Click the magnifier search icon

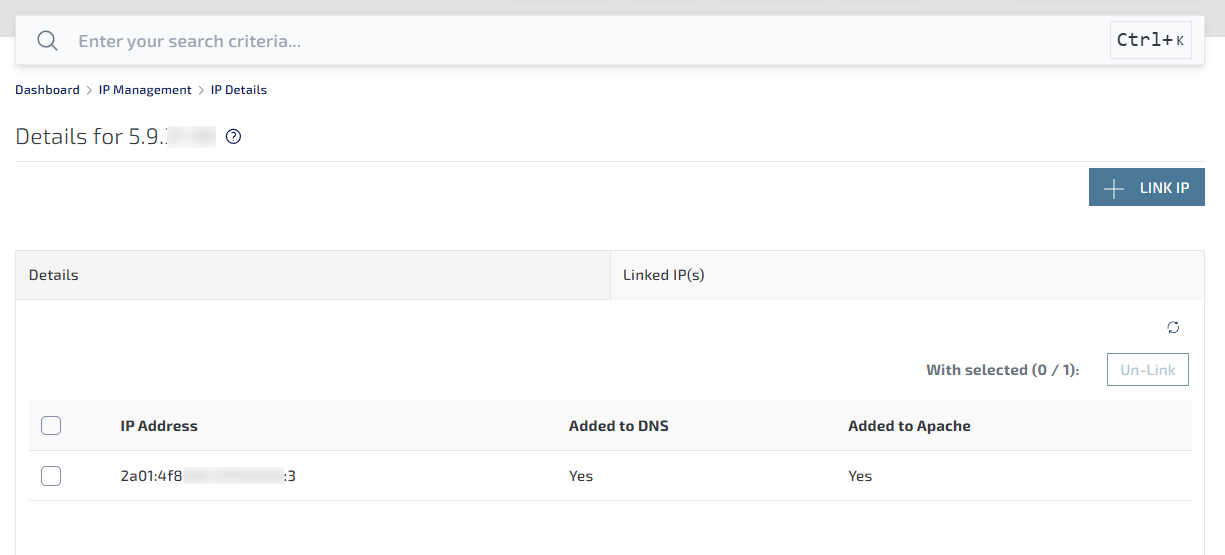(x=47, y=41)
